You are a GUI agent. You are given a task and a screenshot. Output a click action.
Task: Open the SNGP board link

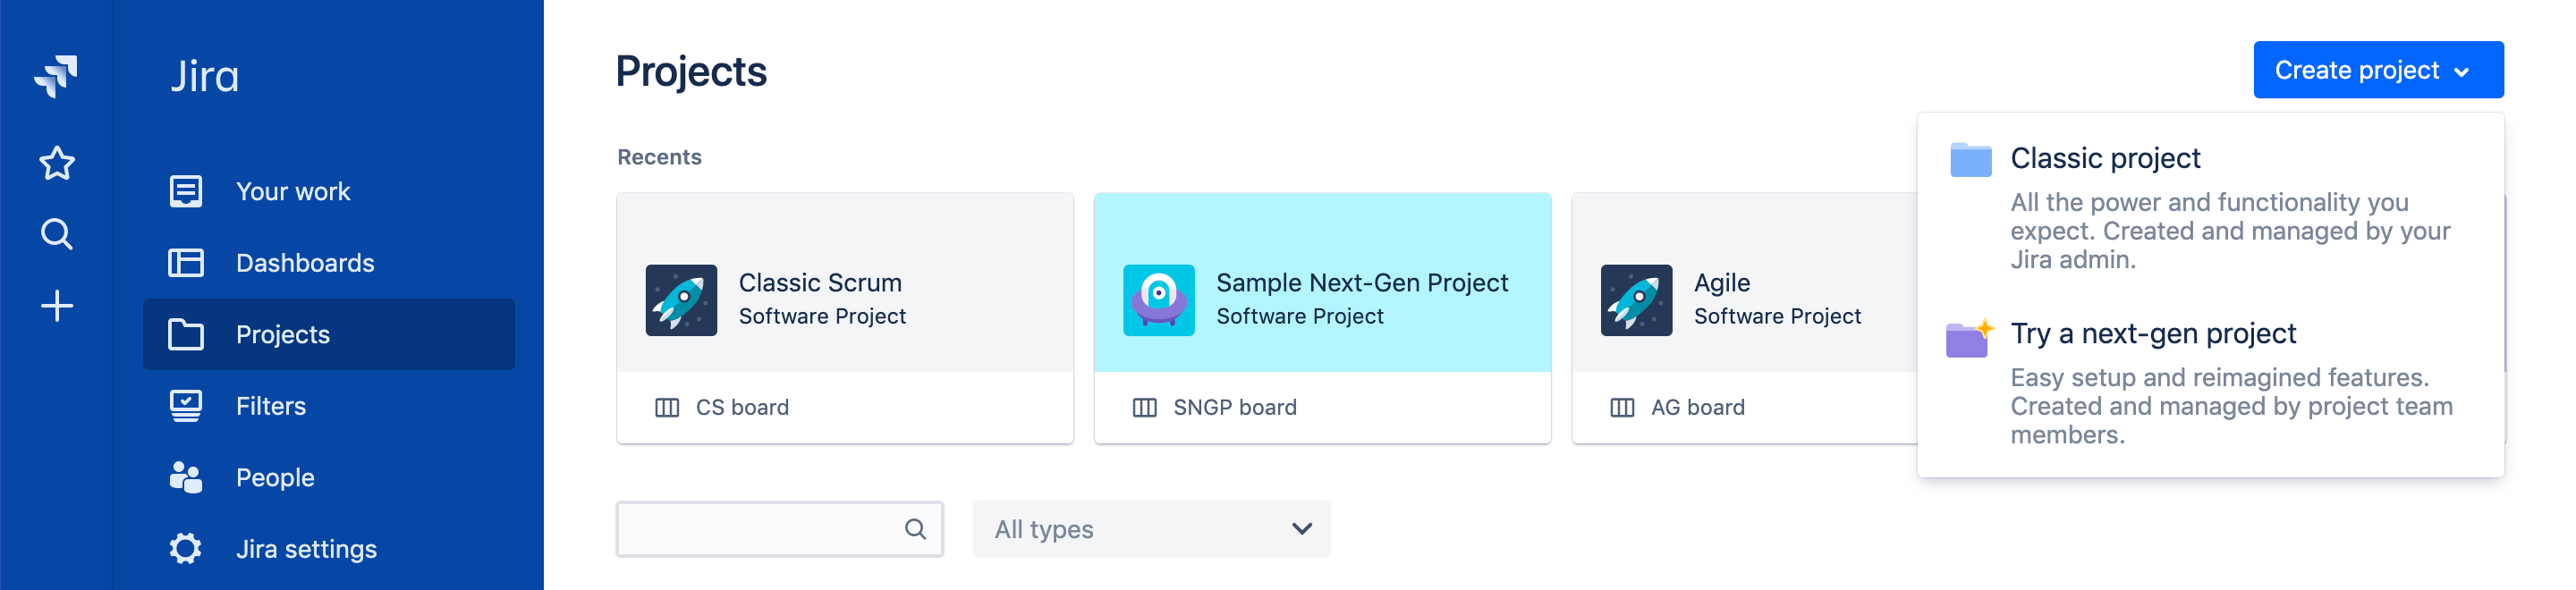[x=1234, y=407]
